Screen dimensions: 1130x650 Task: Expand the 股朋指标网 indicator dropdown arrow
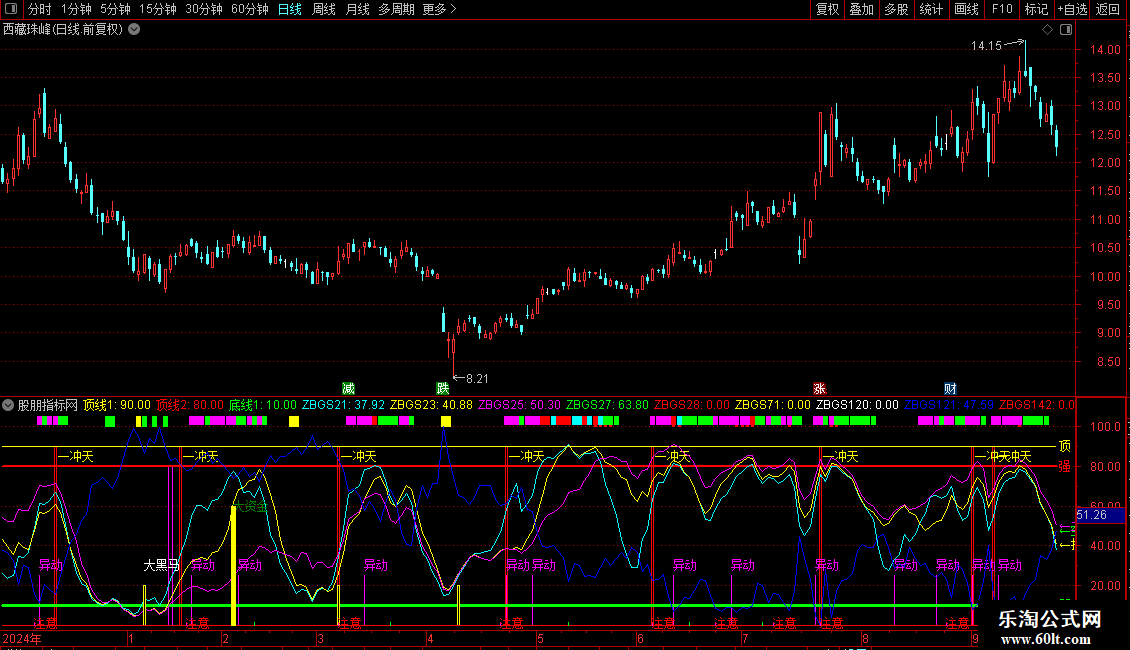click(x=8, y=405)
